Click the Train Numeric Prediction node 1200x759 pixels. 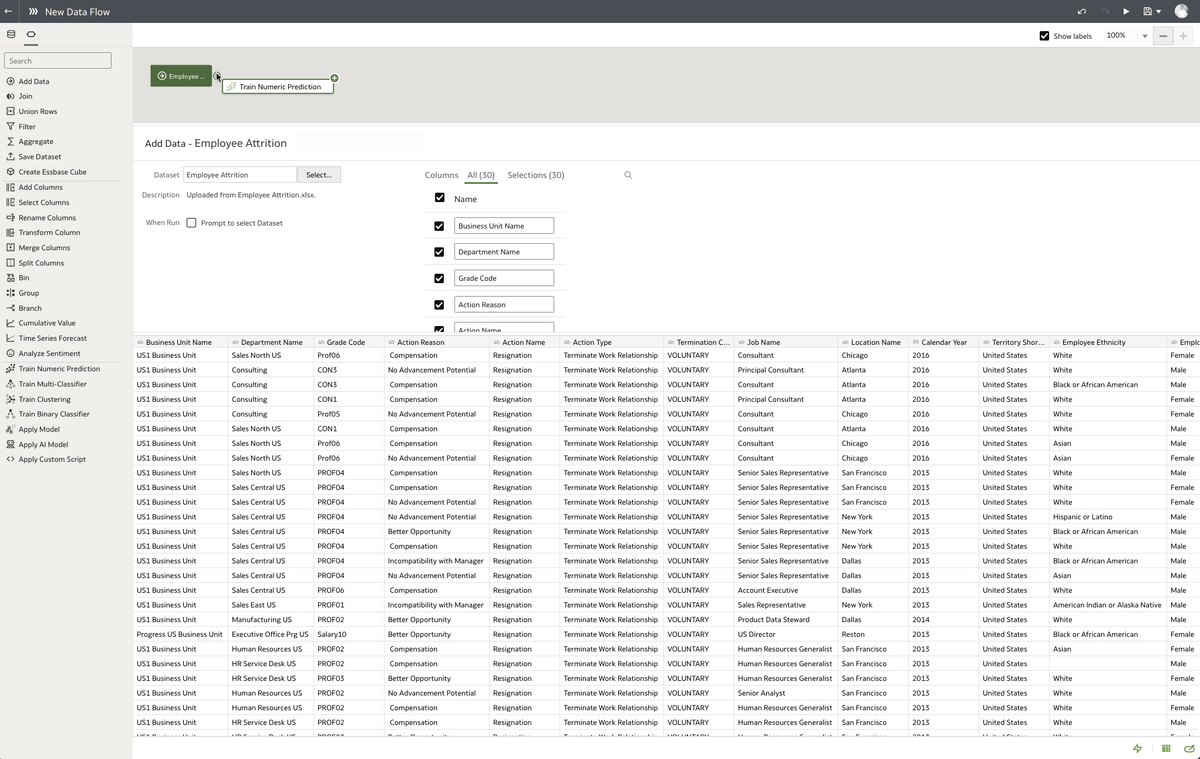pyautogui.click(x=277, y=86)
